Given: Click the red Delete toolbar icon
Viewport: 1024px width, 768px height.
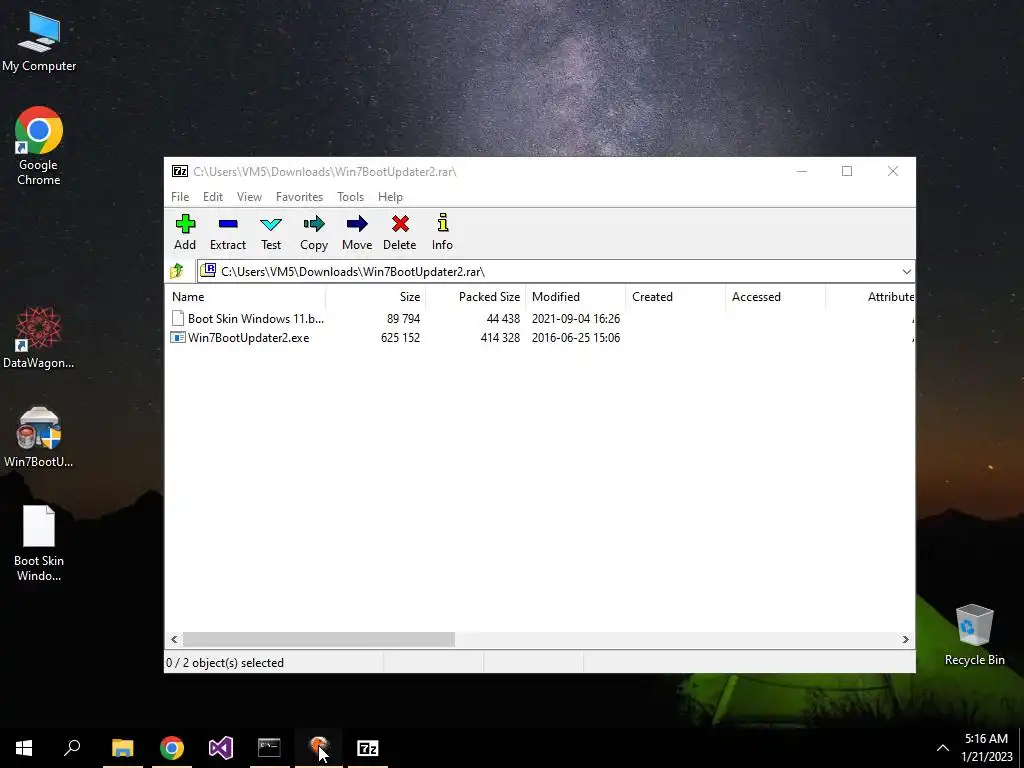Looking at the screenshot, I should 400,232.
